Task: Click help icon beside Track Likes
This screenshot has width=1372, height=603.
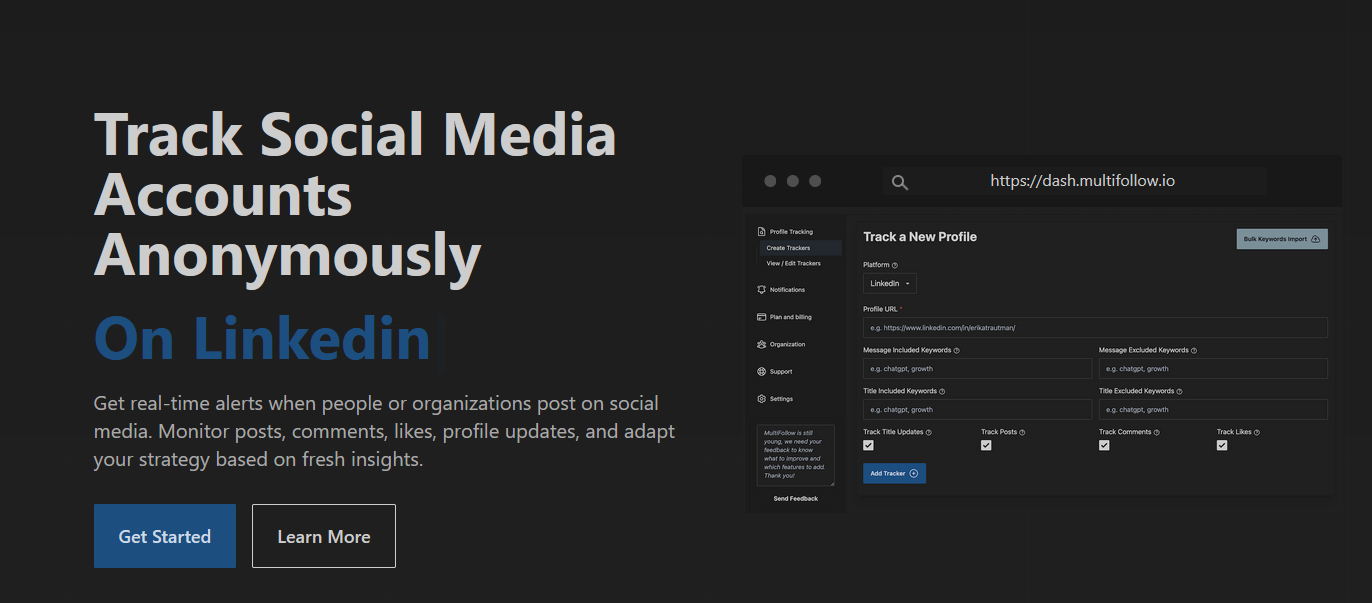Action: pyautogui.click(x=1257, y=432)
